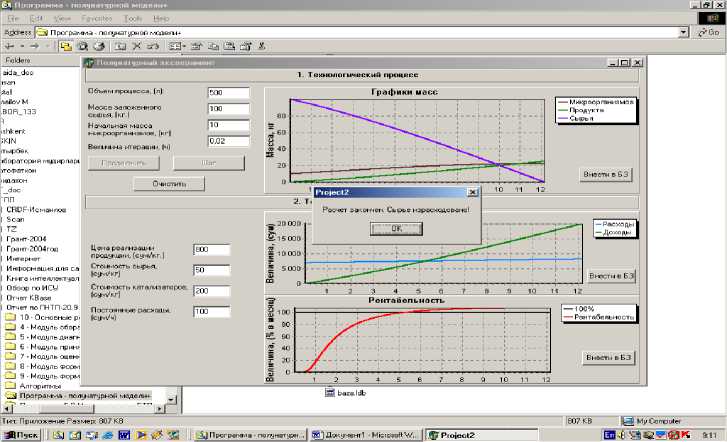Click the Объем процесса input field
Viewport: 727px width, 442px height.
pos(228,92)
